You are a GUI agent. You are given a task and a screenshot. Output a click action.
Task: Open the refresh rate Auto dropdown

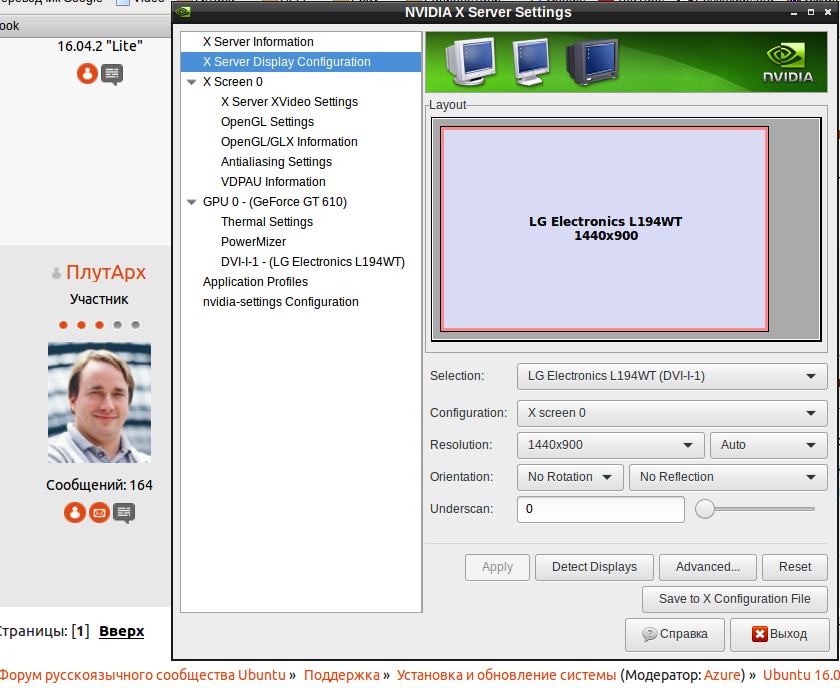pos(769,445)
